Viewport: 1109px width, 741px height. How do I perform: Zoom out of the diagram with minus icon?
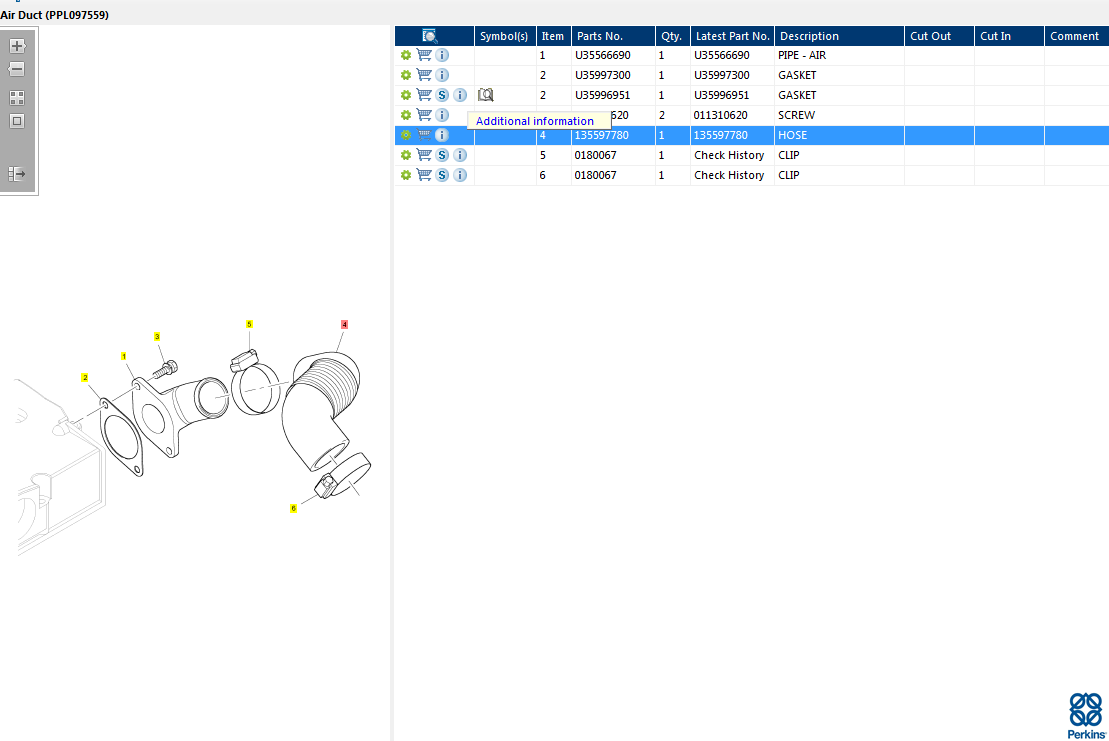point(17,69)
